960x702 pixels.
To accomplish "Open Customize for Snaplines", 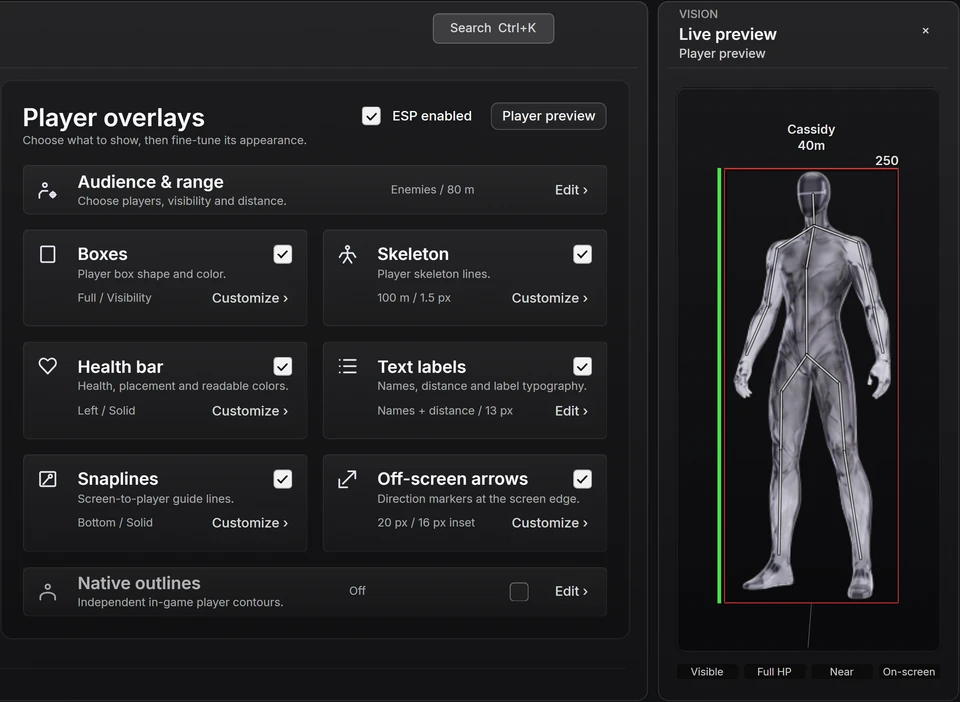I will (x=250, y=523).
